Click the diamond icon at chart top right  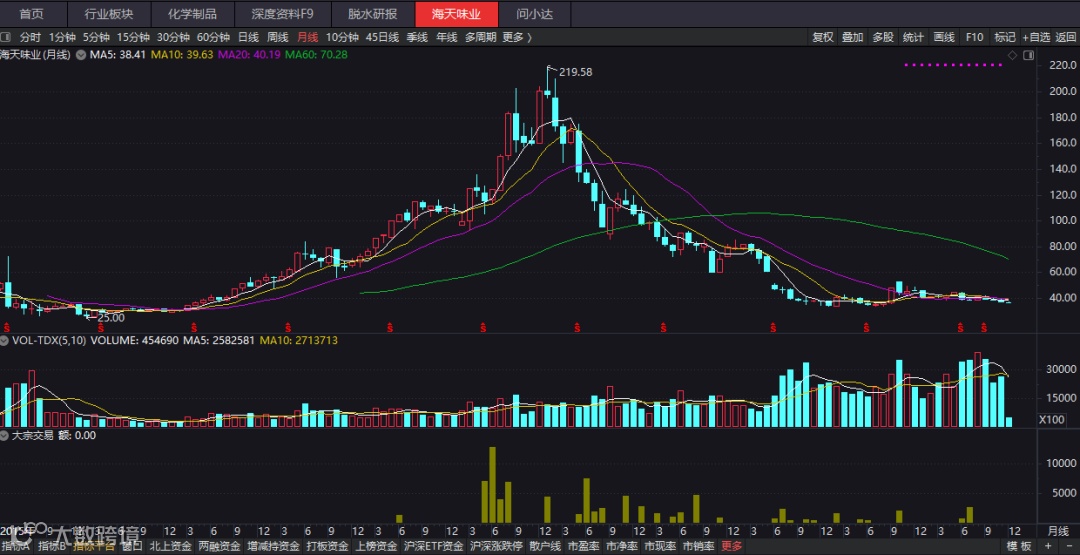pos(1012,55)
